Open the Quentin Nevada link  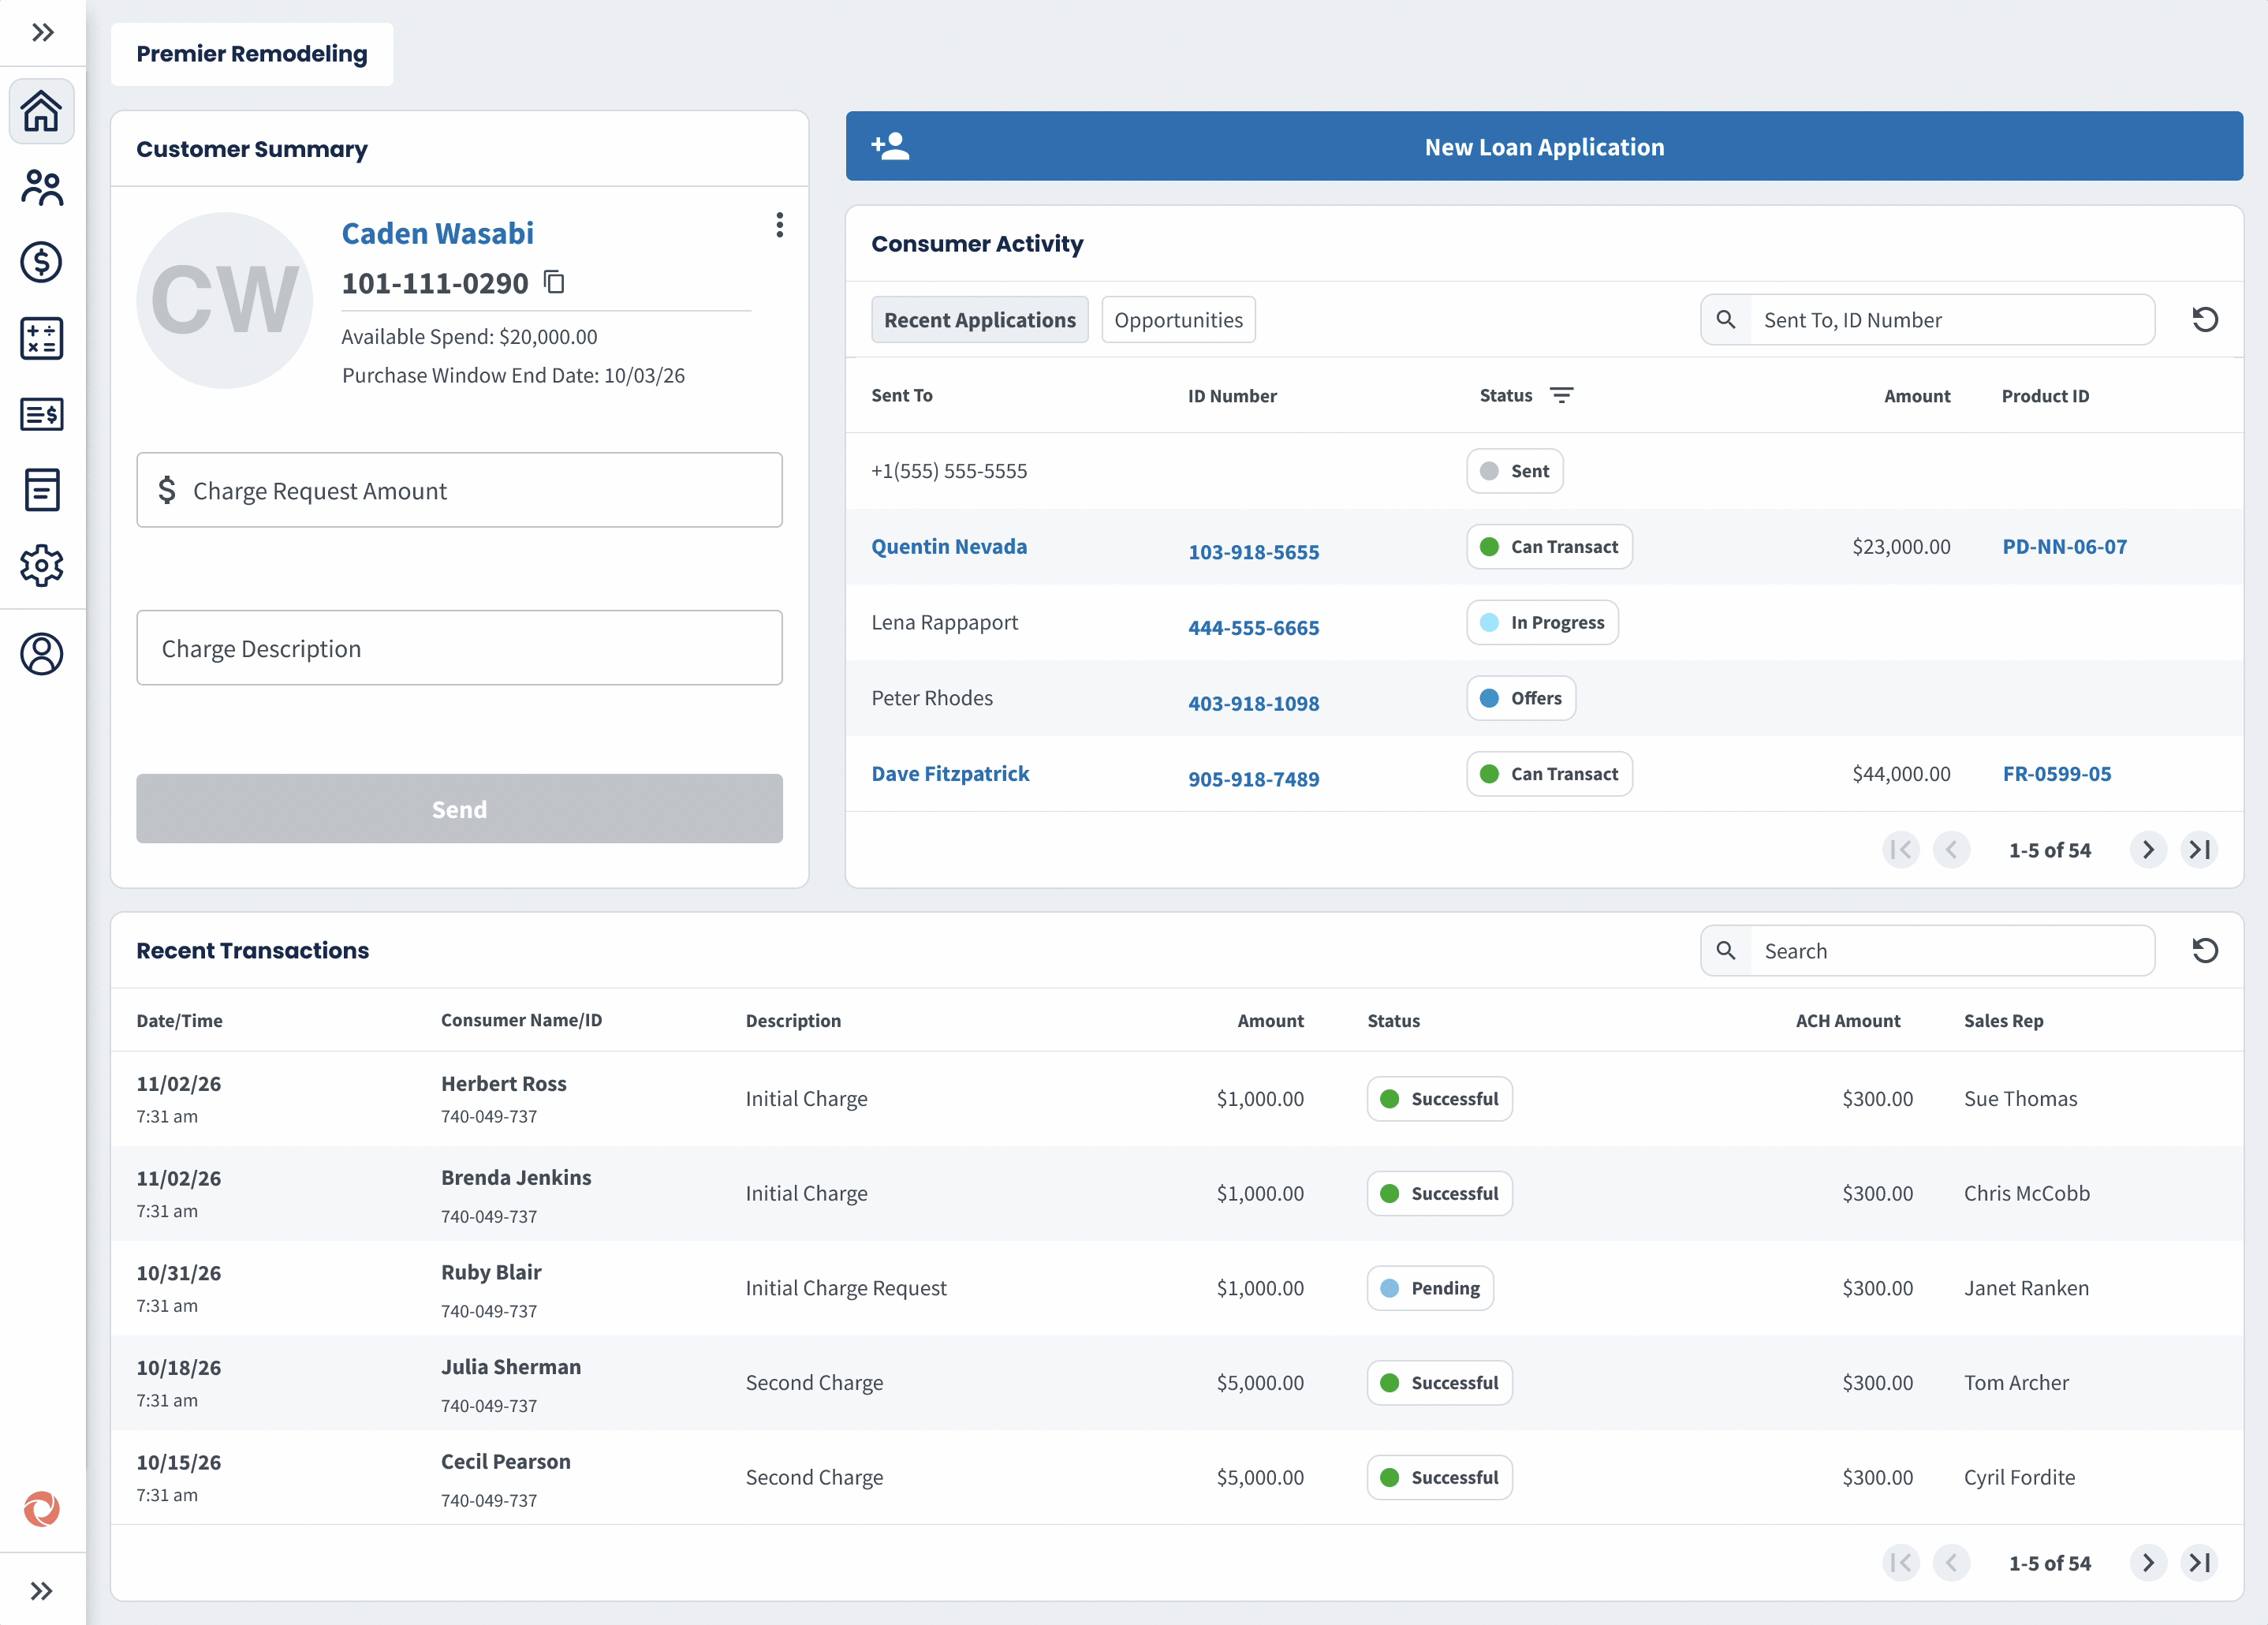(948, 547)
